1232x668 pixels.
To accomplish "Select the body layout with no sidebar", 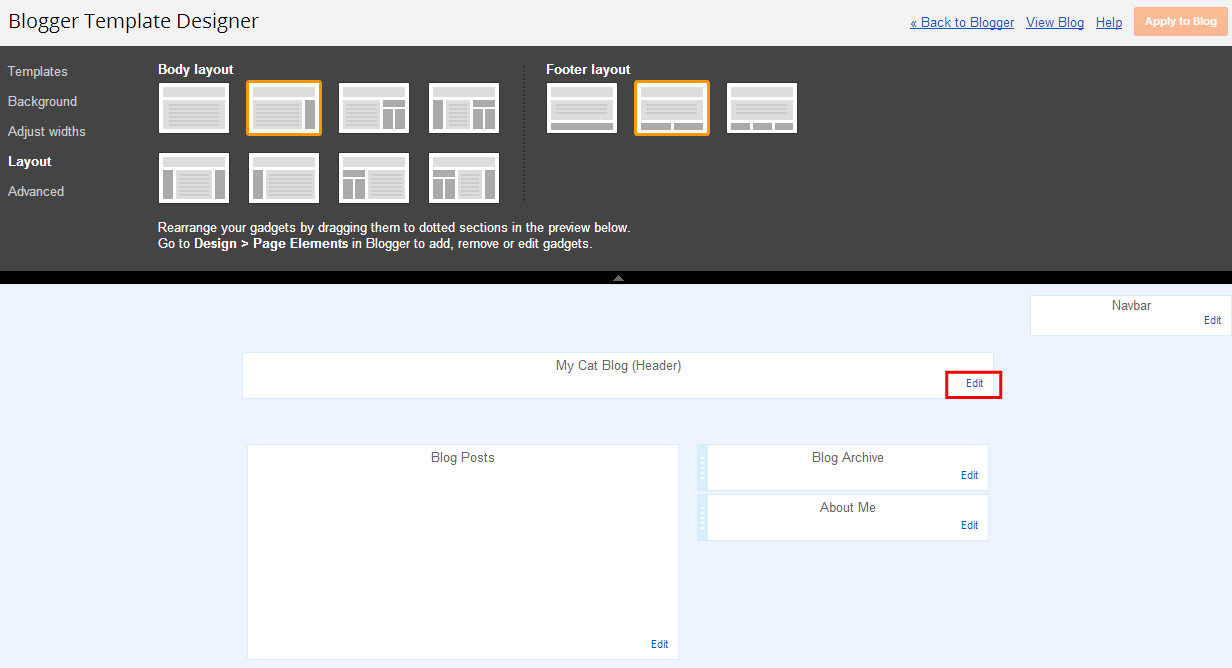I will tap(194, 108).
